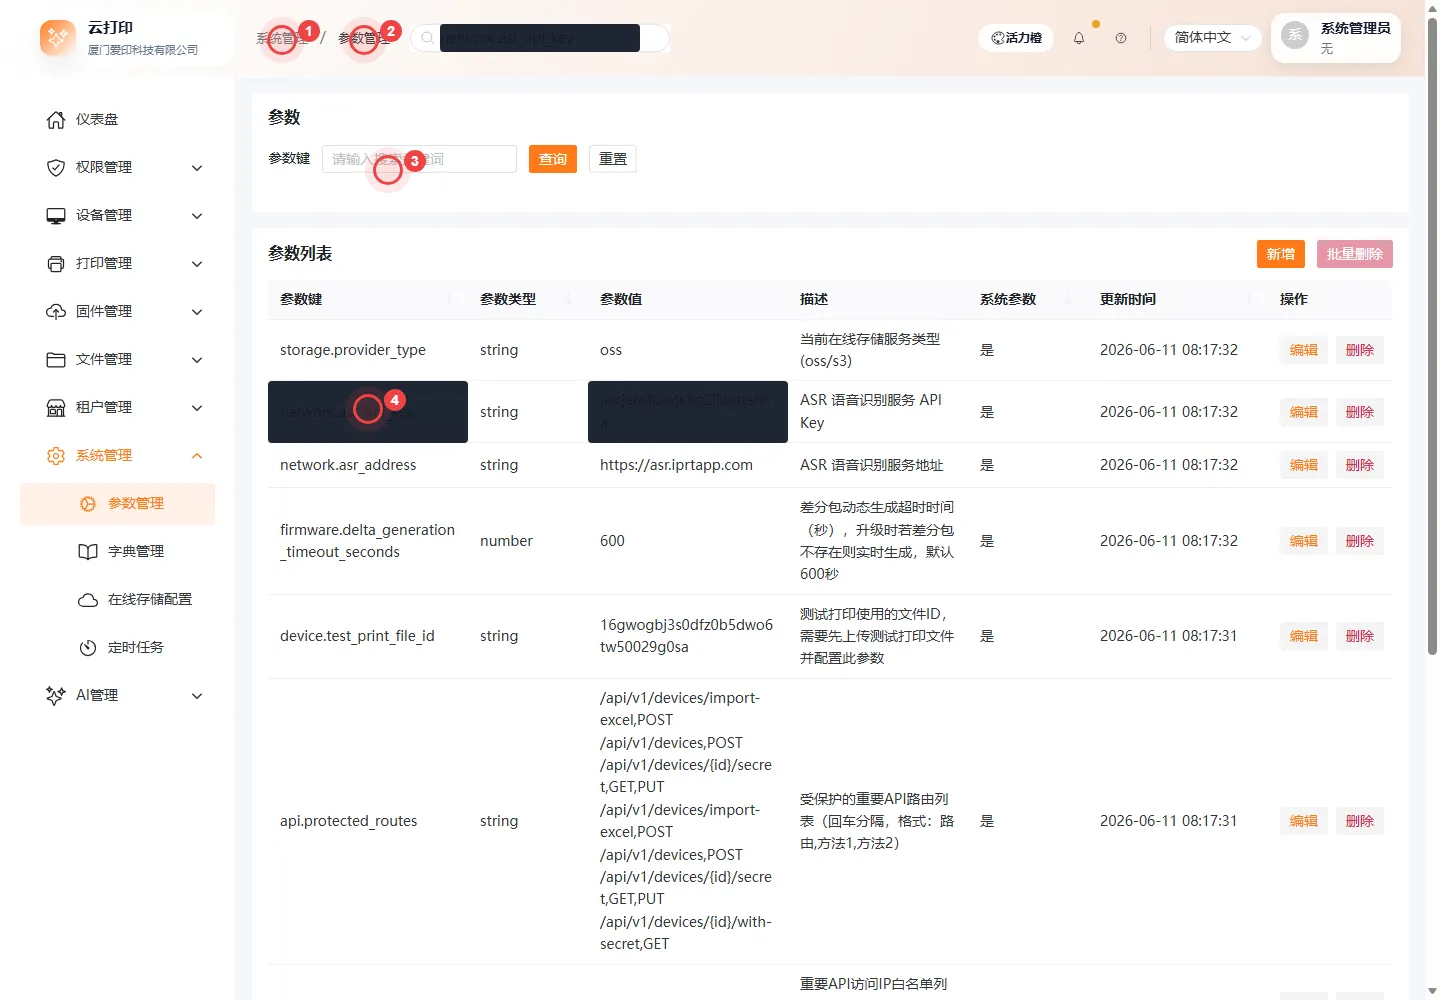Screen dimensions: 1440x1000
Task: Click the shield icon beside 权限管理
Action: tap(56, 168)
